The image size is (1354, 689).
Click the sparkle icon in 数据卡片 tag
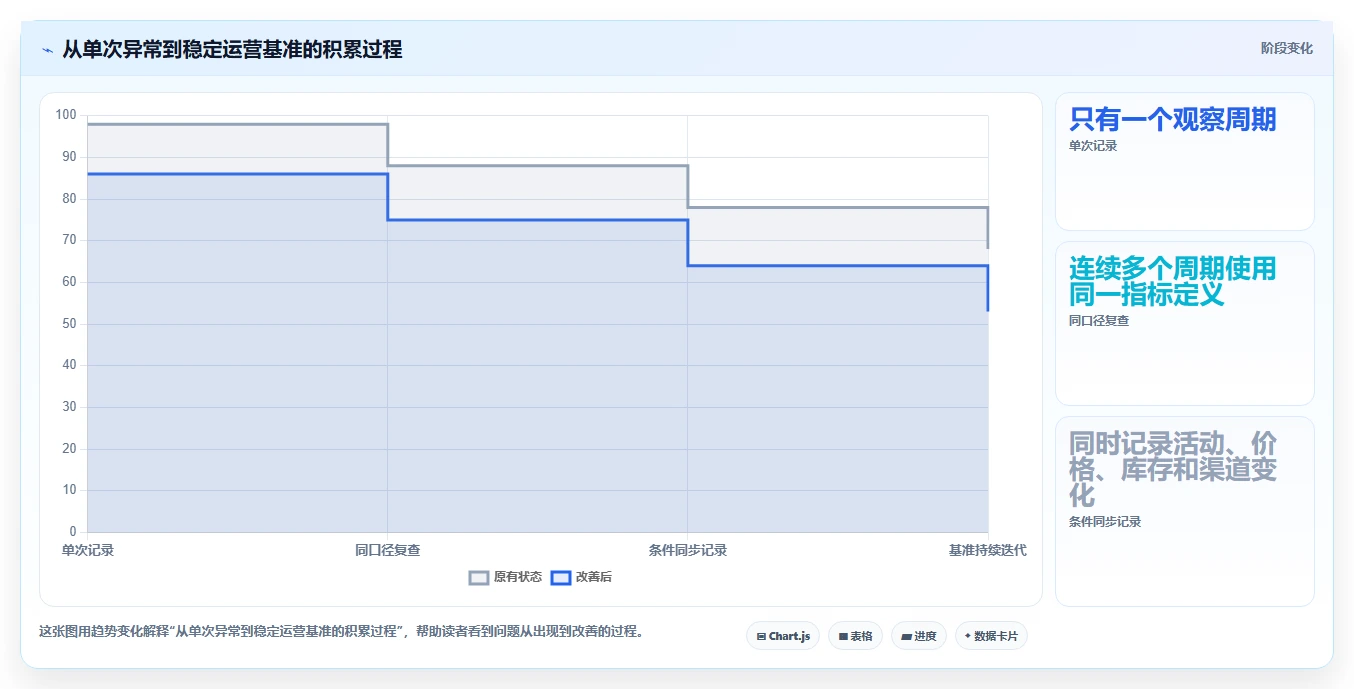coord(968,636)
